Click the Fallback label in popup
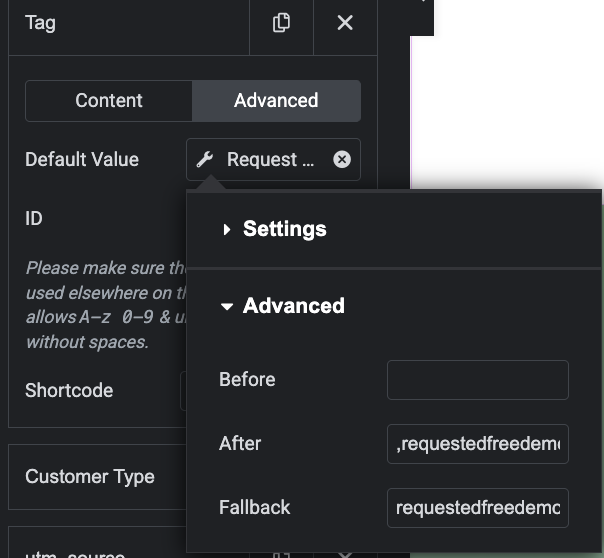This screenshot has height=558, width=604. click(x=254, y=507)
